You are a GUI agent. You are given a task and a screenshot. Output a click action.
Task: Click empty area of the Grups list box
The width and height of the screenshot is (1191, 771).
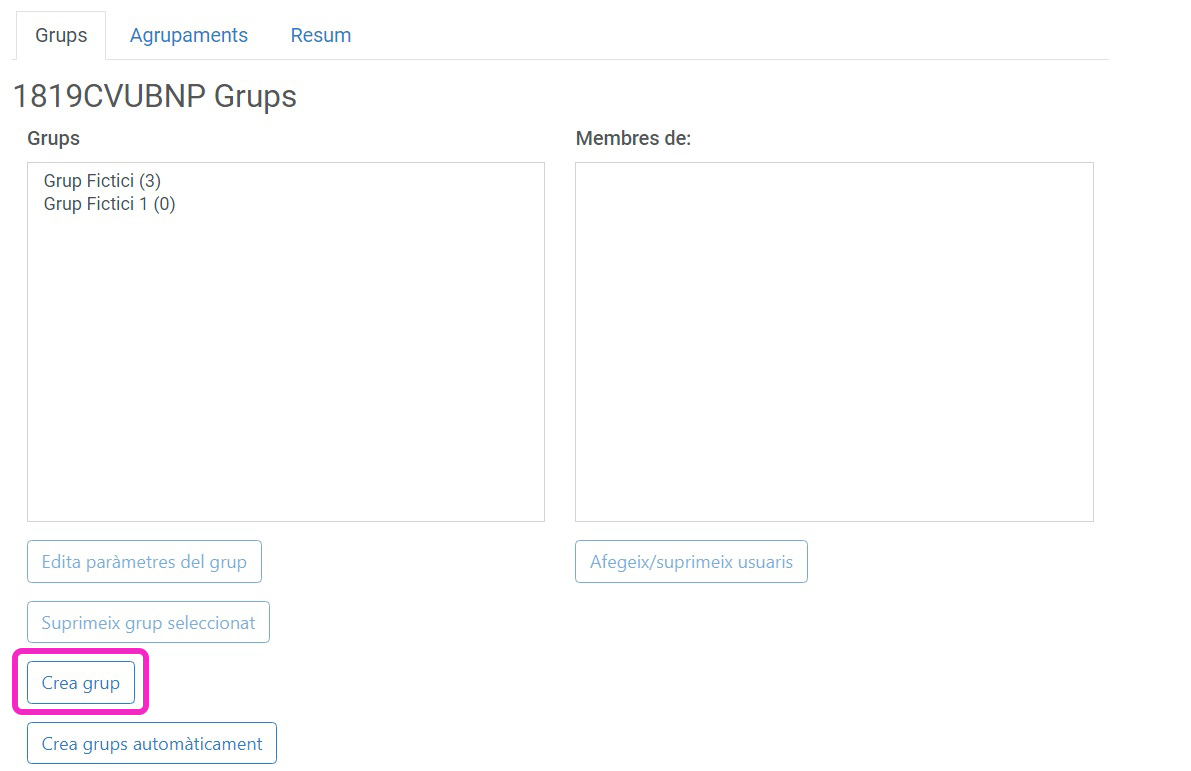coord(285,380)
